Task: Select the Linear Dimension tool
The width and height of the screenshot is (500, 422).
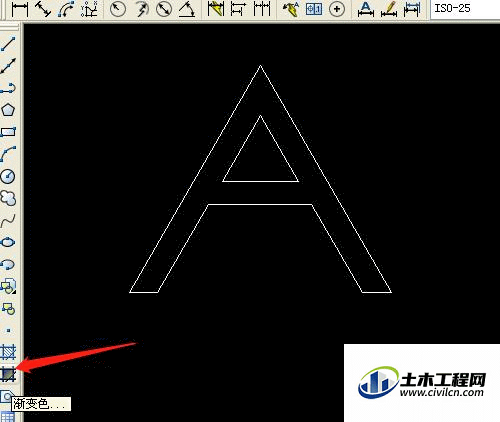Action: [19, 9]
